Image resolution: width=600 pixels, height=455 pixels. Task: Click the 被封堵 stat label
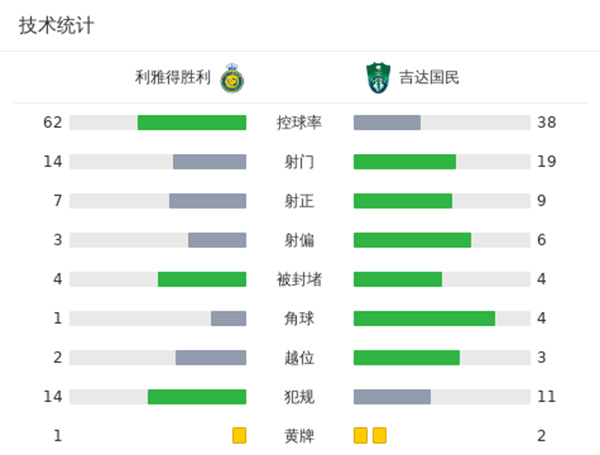coord(299,279)
